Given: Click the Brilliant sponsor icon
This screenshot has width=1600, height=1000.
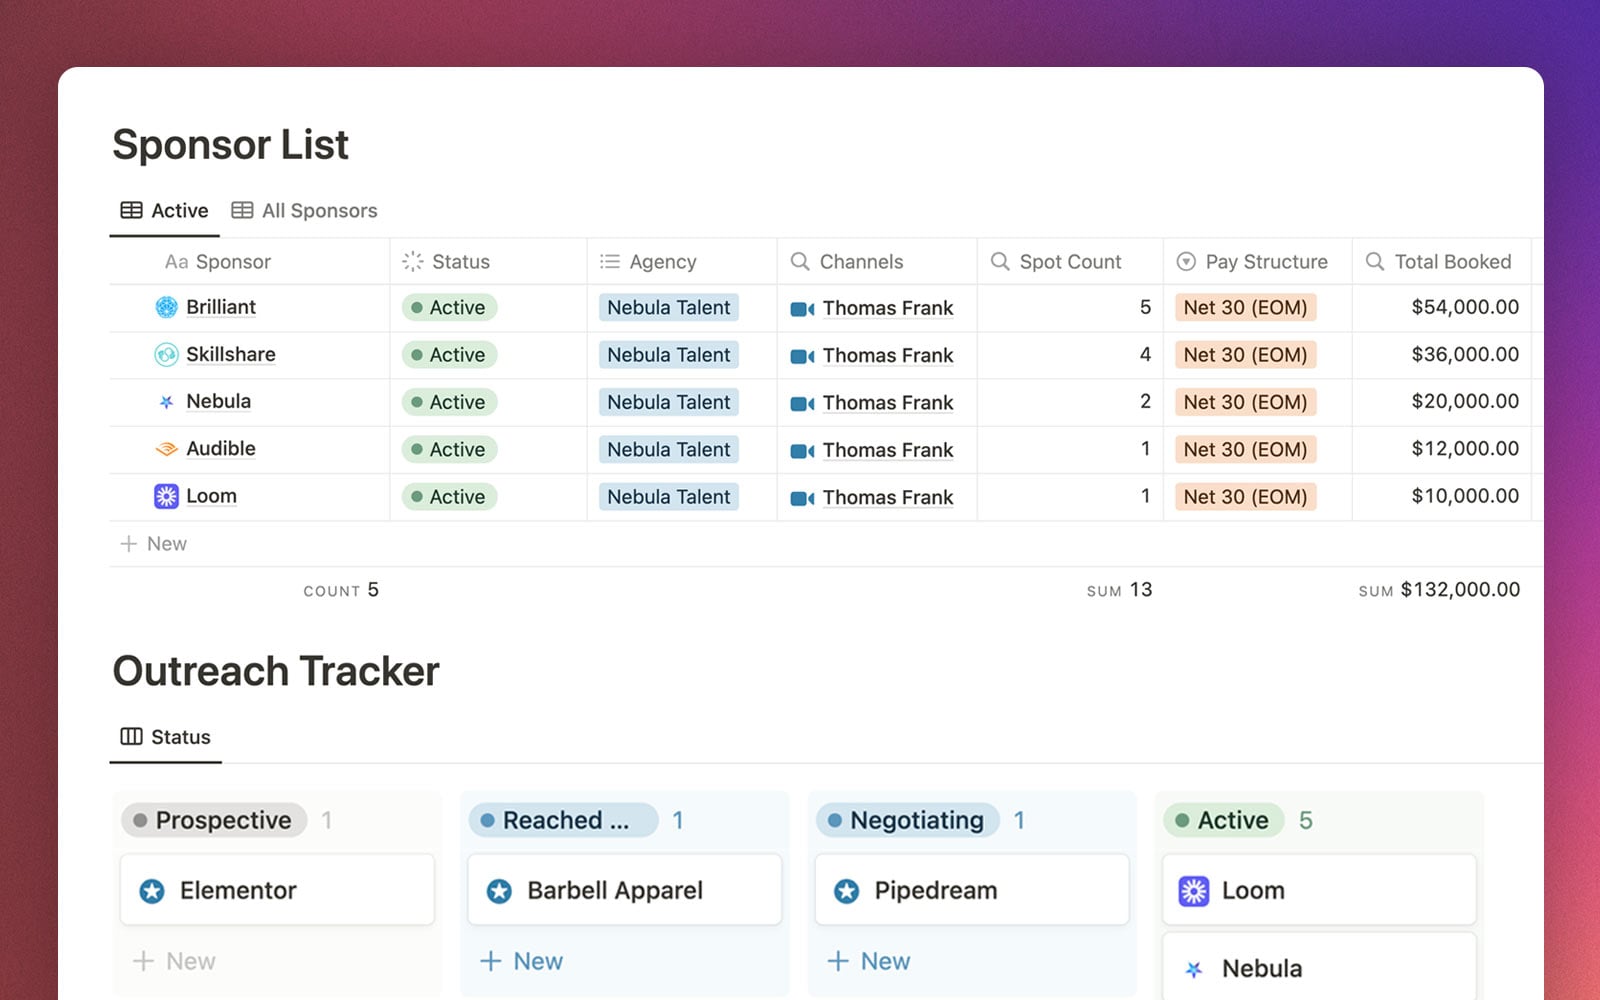Looking at the screenshot, I should (164, 307).
